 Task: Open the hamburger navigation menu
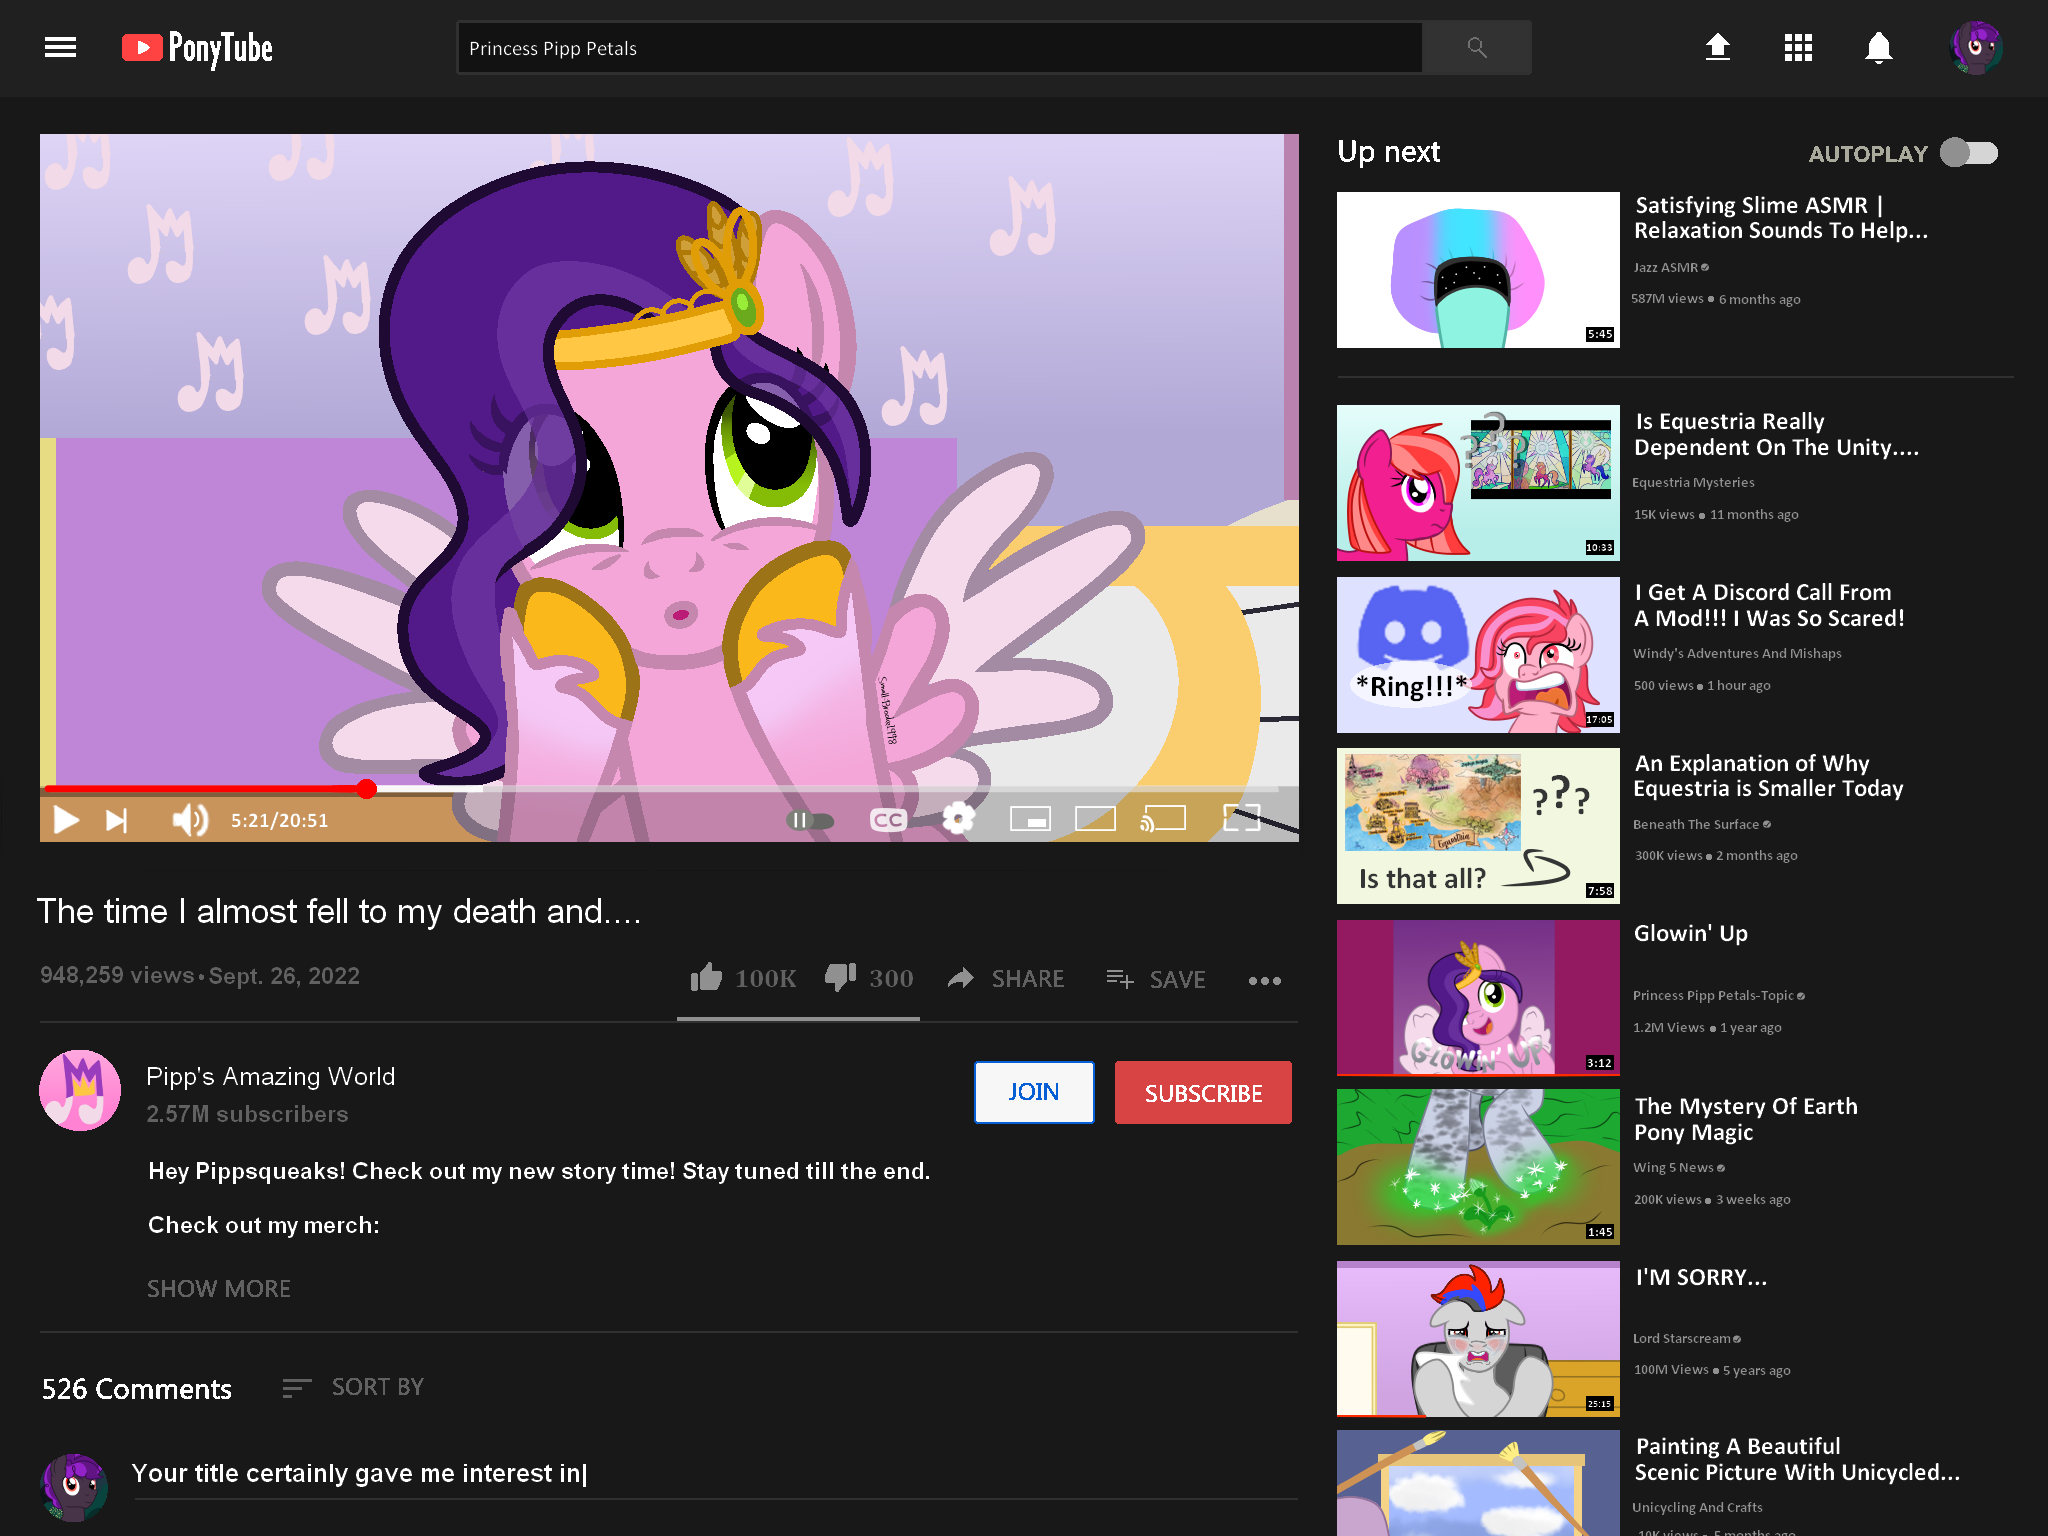coord(60,47)
